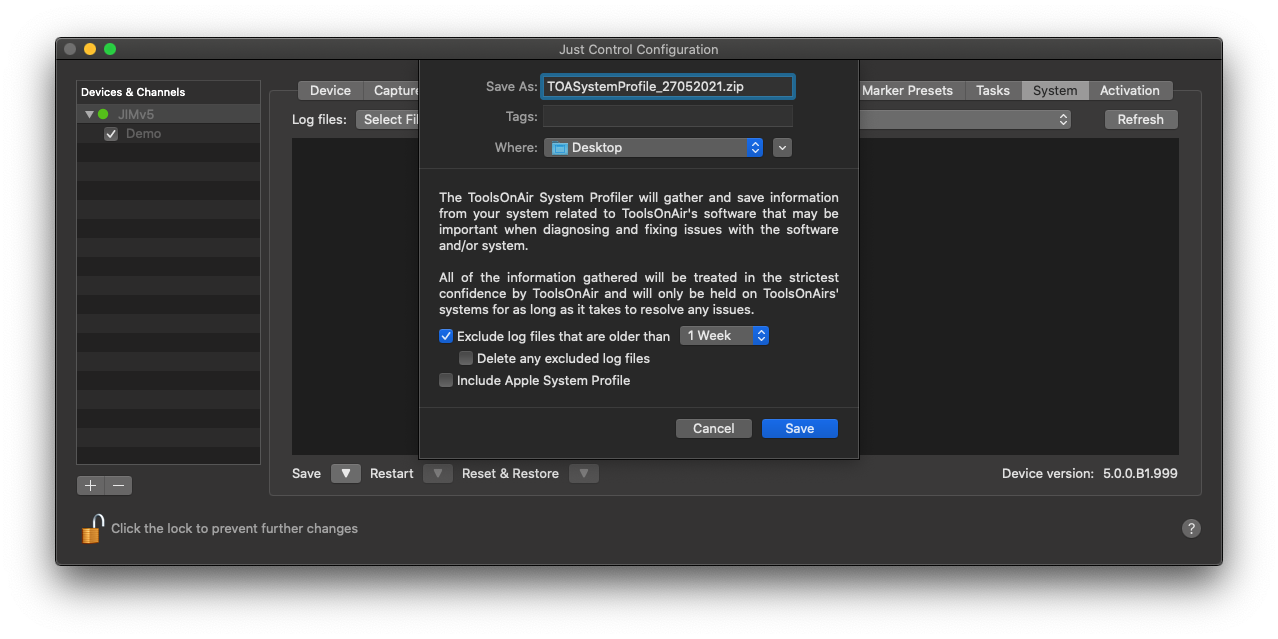Add a device with the plus button
This screenshot has height=639, width=1278.
91,485
